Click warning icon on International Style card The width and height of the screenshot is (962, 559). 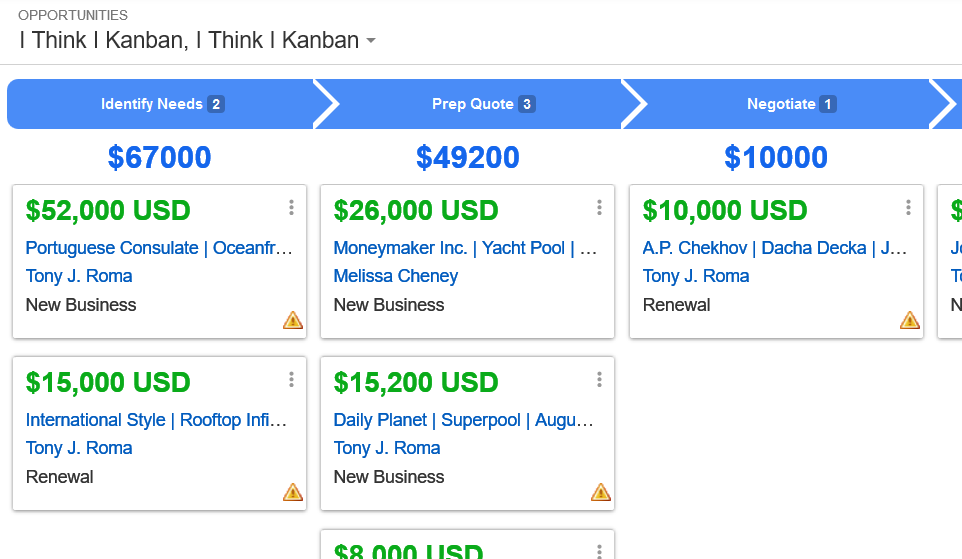293,492
